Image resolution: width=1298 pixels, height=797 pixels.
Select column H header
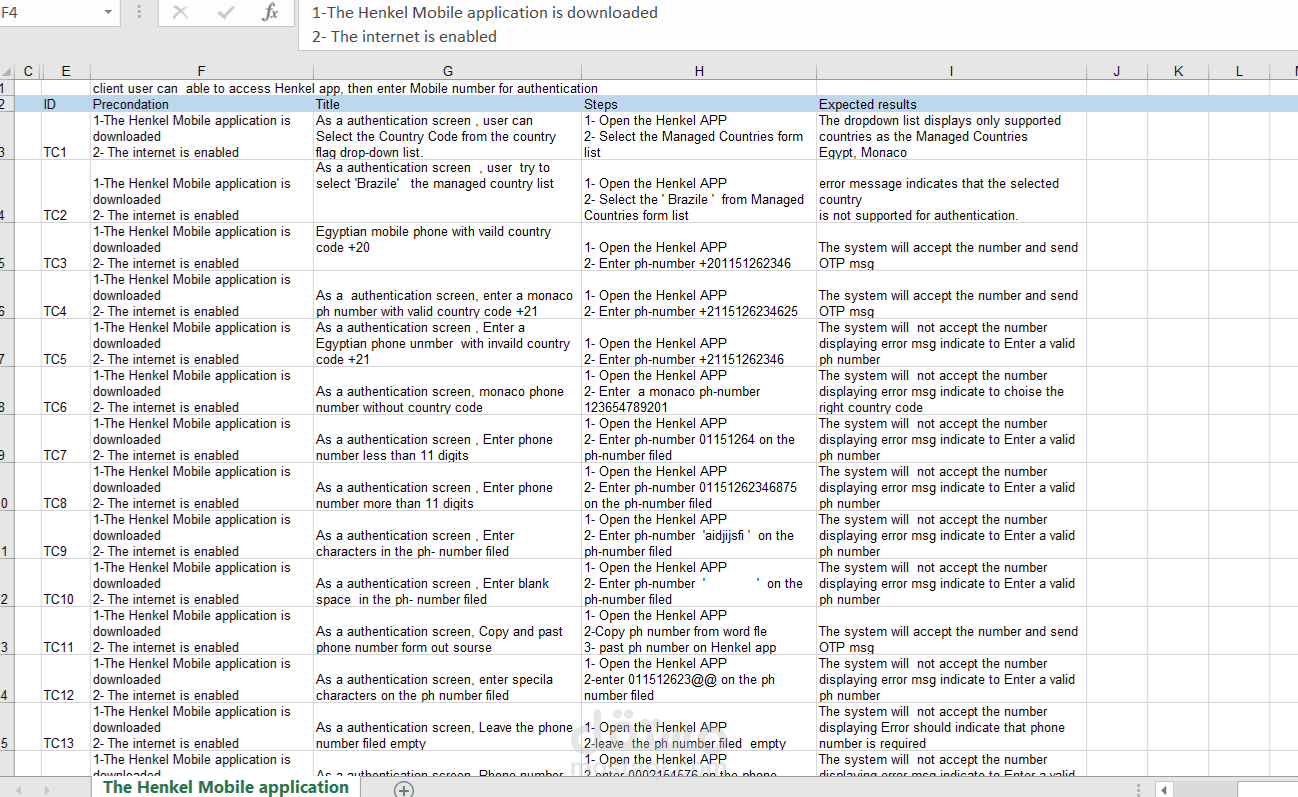(x=699, y=71)
